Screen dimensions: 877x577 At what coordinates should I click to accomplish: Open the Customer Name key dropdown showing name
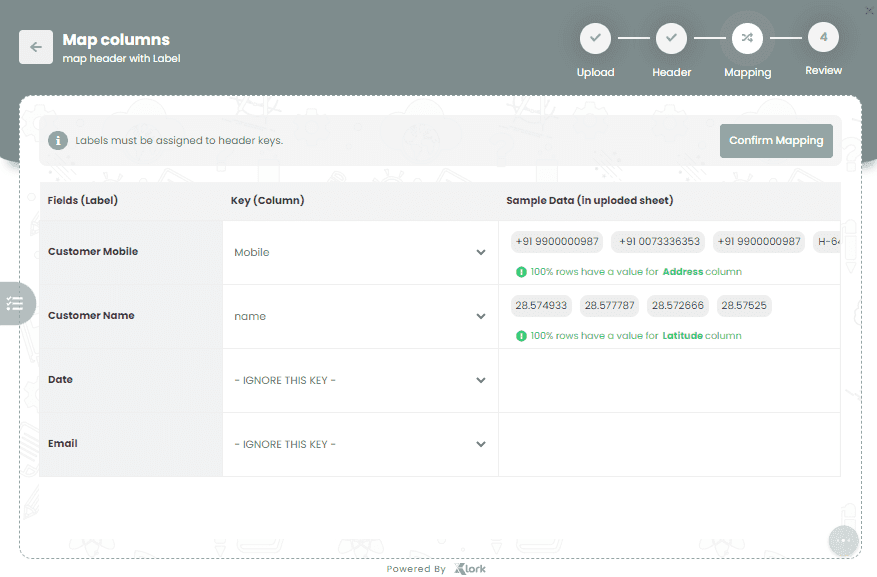click(359, 316)
